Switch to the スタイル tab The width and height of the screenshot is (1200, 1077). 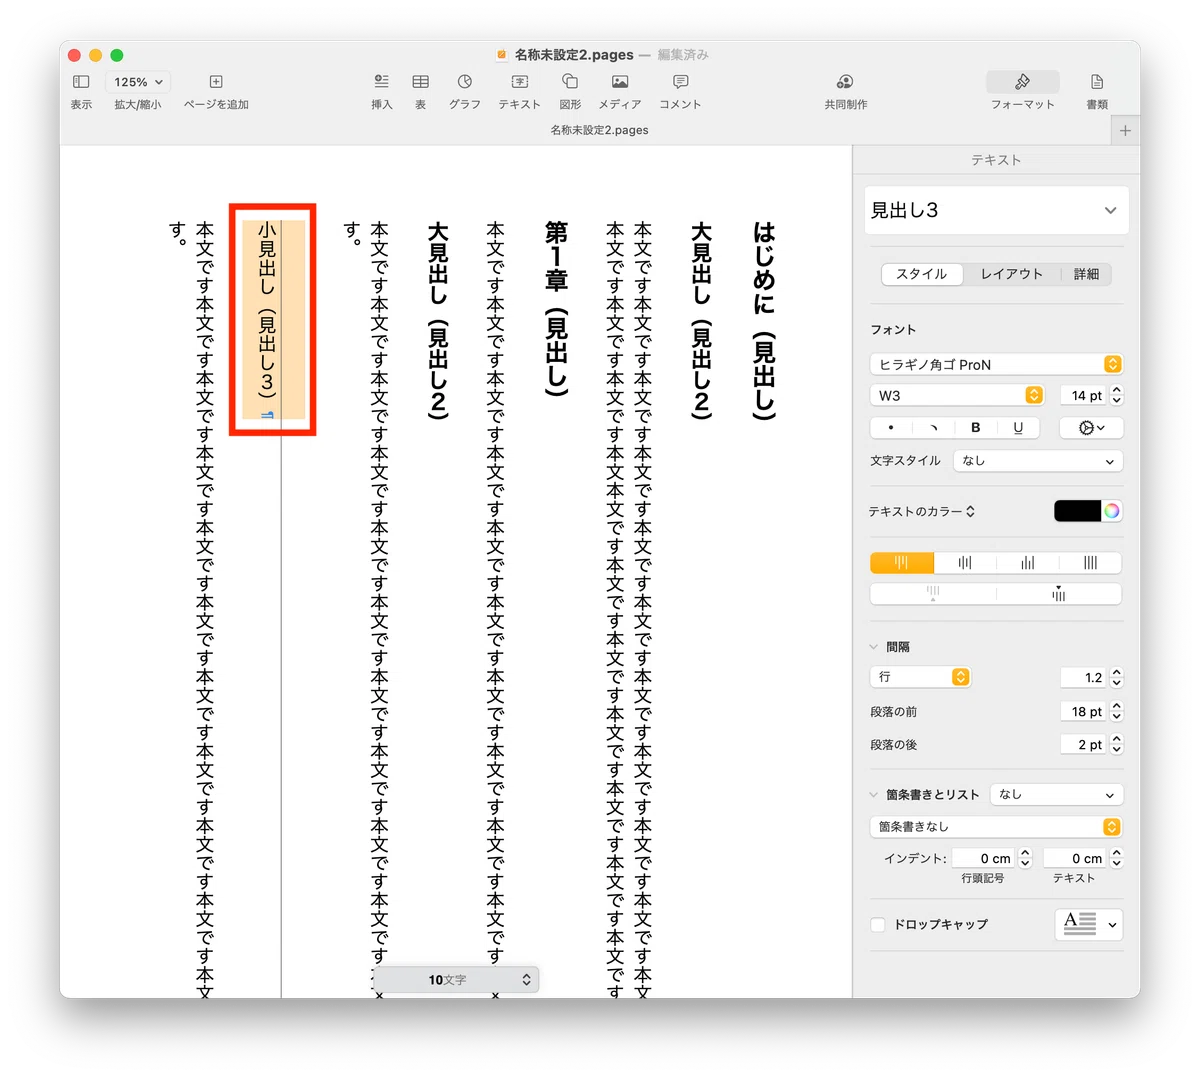pos(922,274)
